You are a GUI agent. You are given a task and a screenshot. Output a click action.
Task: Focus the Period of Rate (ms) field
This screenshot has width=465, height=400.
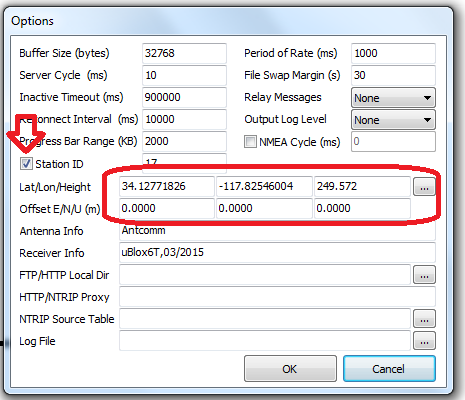click(393, 53)
